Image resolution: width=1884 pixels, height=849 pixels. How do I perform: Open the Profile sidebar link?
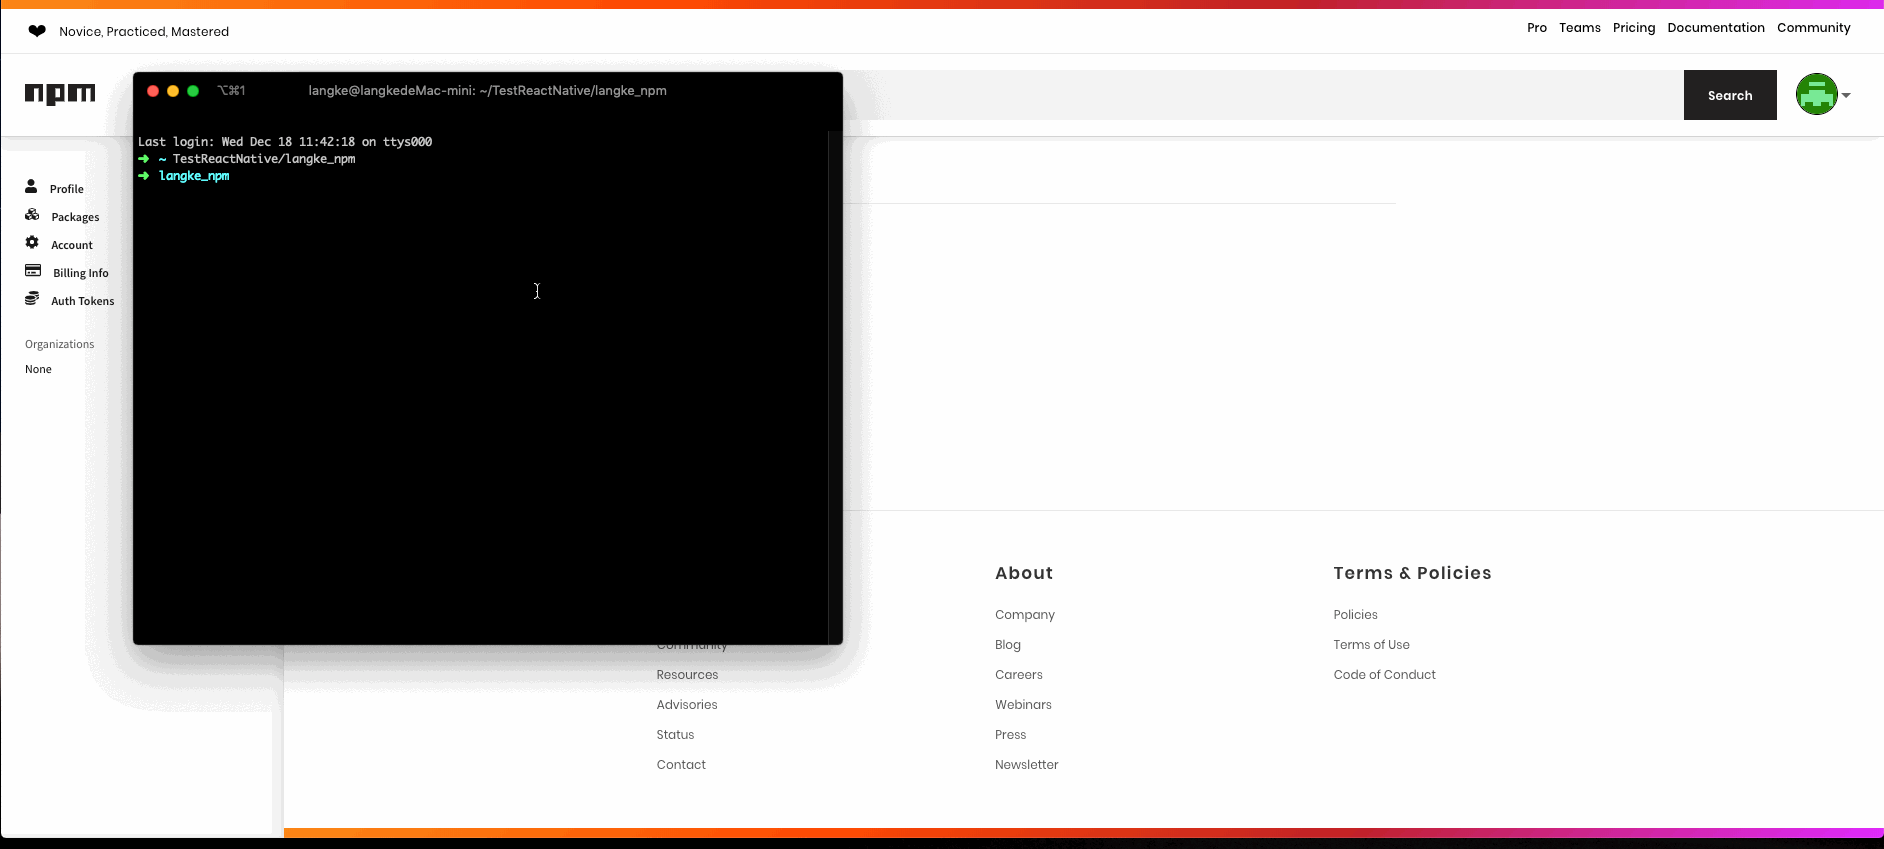click(x=67, y=189)
